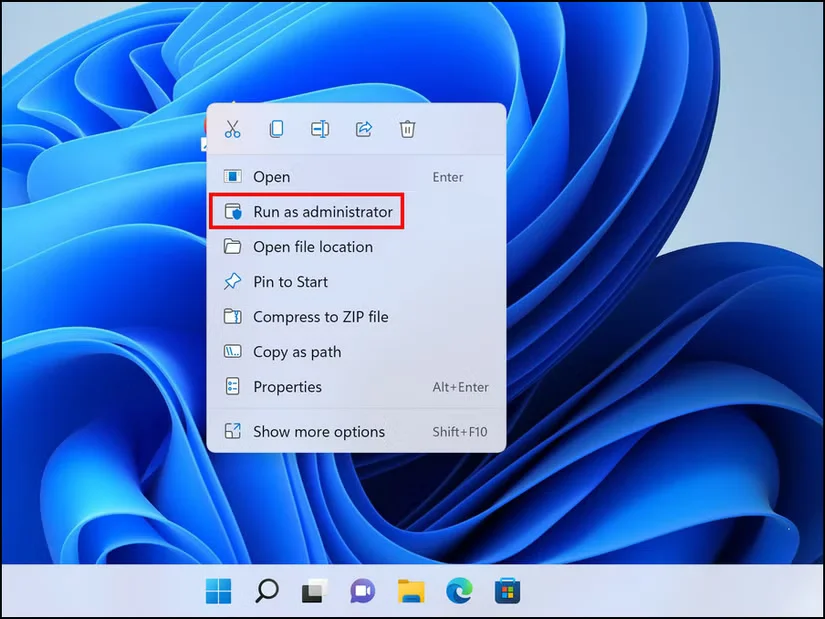Launch the Microsoft Store from the taskbar

507,591
